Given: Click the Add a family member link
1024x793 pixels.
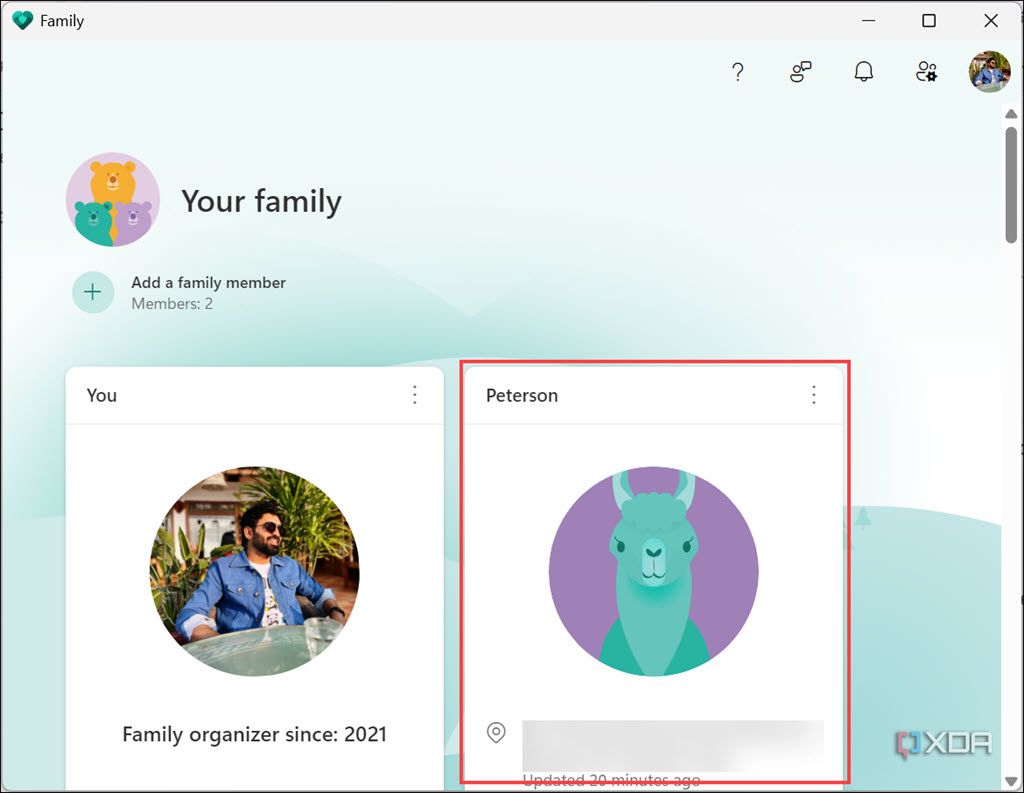Looking at the screenshot, I should (x=208, y=282).
